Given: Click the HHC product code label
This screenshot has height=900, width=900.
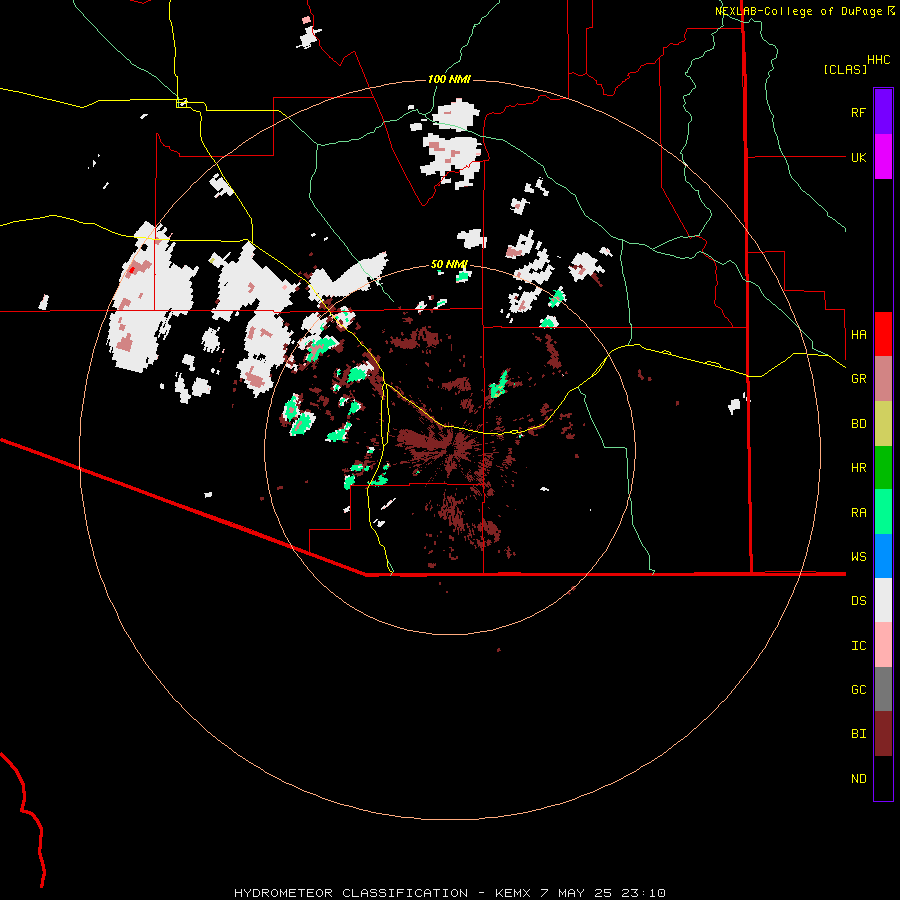Looking at the screenshot, I should (878, 60).
